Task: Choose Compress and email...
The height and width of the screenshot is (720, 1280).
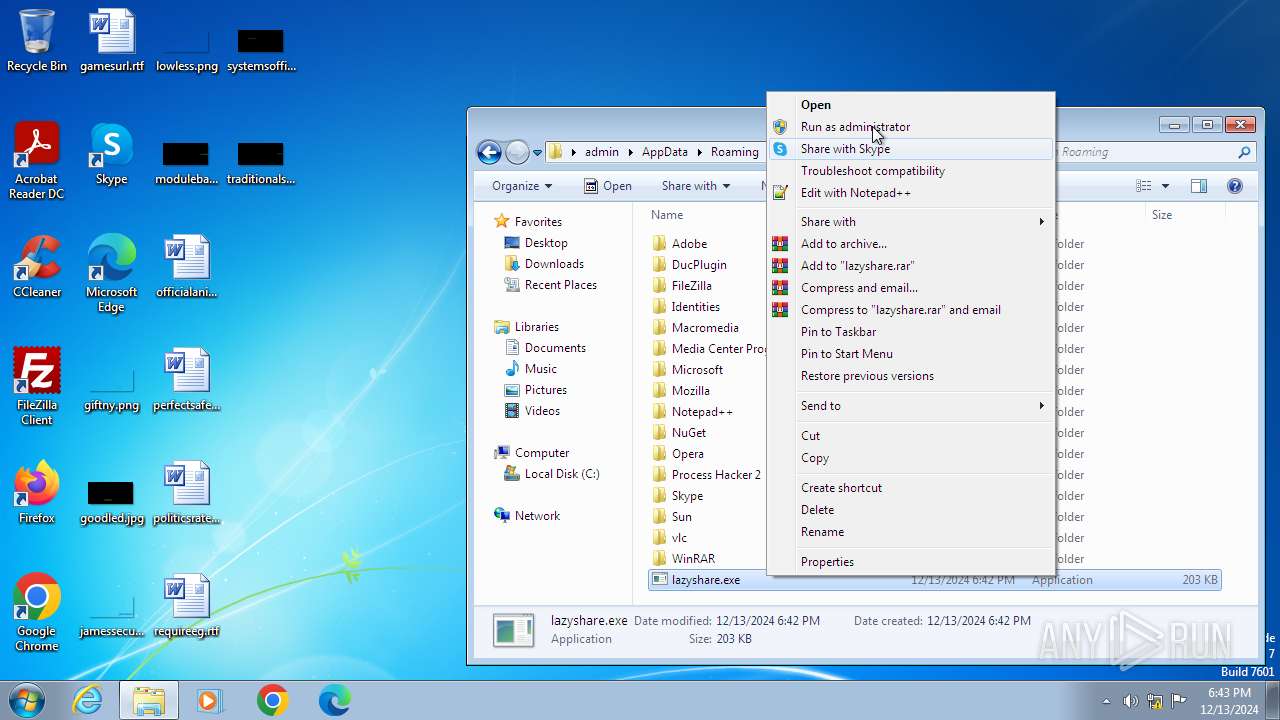Action: [x=911, y=287]
